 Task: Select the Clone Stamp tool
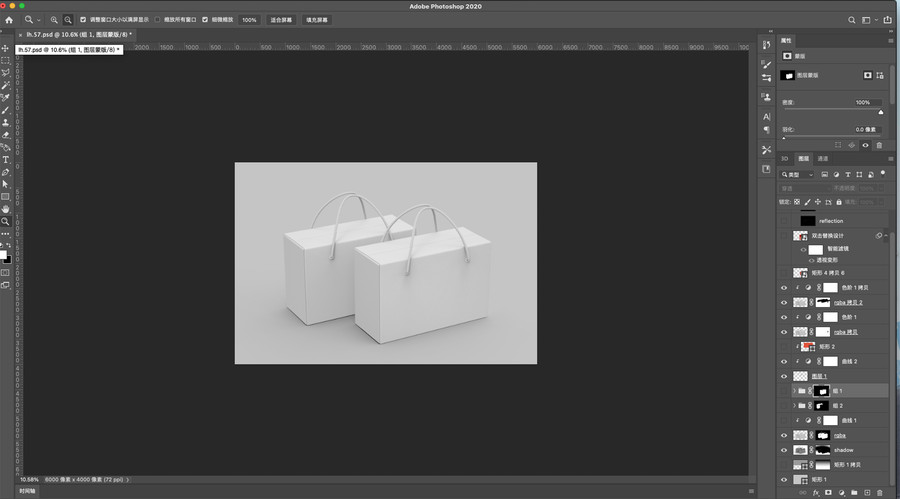coord(6,122)
